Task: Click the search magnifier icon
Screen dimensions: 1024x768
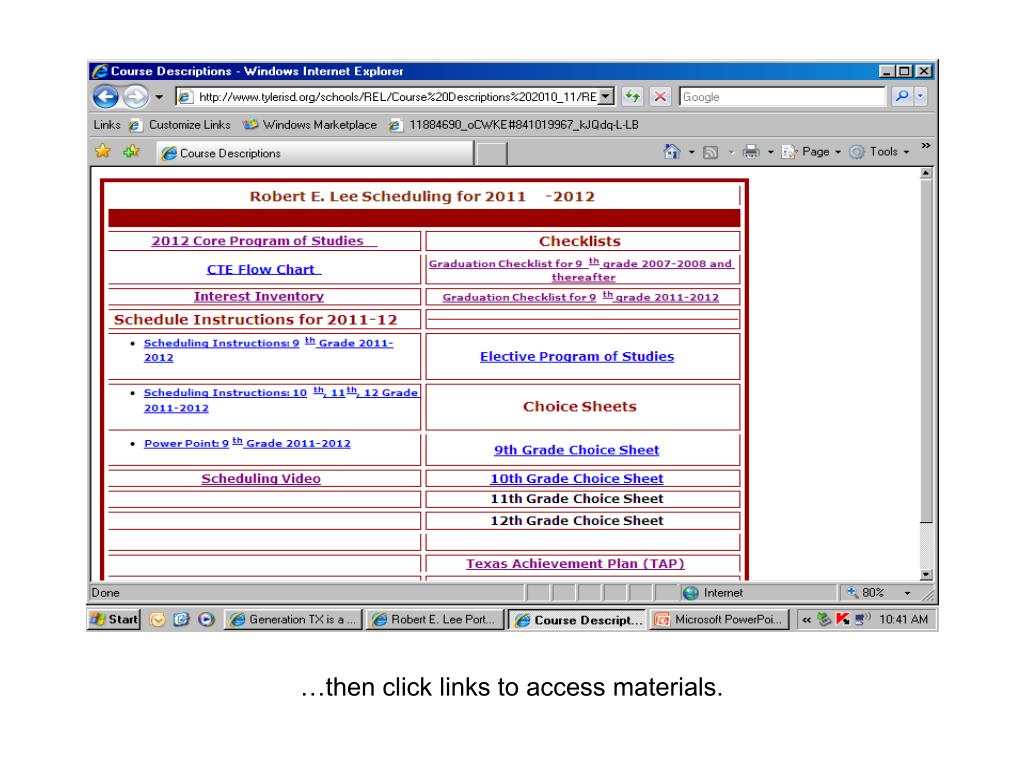Action: (x=902, y=97)
